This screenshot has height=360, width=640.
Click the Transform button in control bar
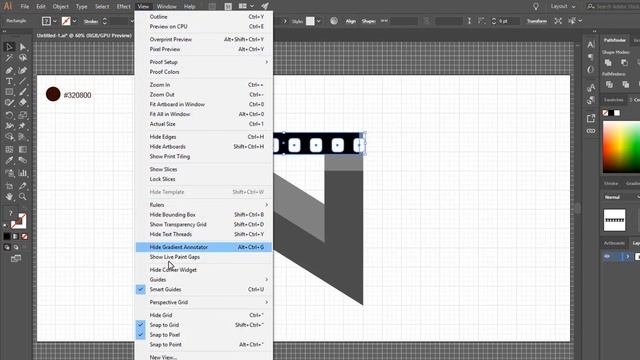pyautogui.click(x=536, y=21)
